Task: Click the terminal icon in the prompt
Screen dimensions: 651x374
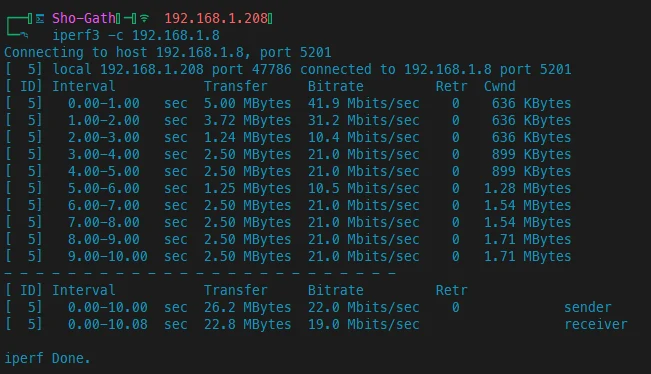Action: coord(40,19)
